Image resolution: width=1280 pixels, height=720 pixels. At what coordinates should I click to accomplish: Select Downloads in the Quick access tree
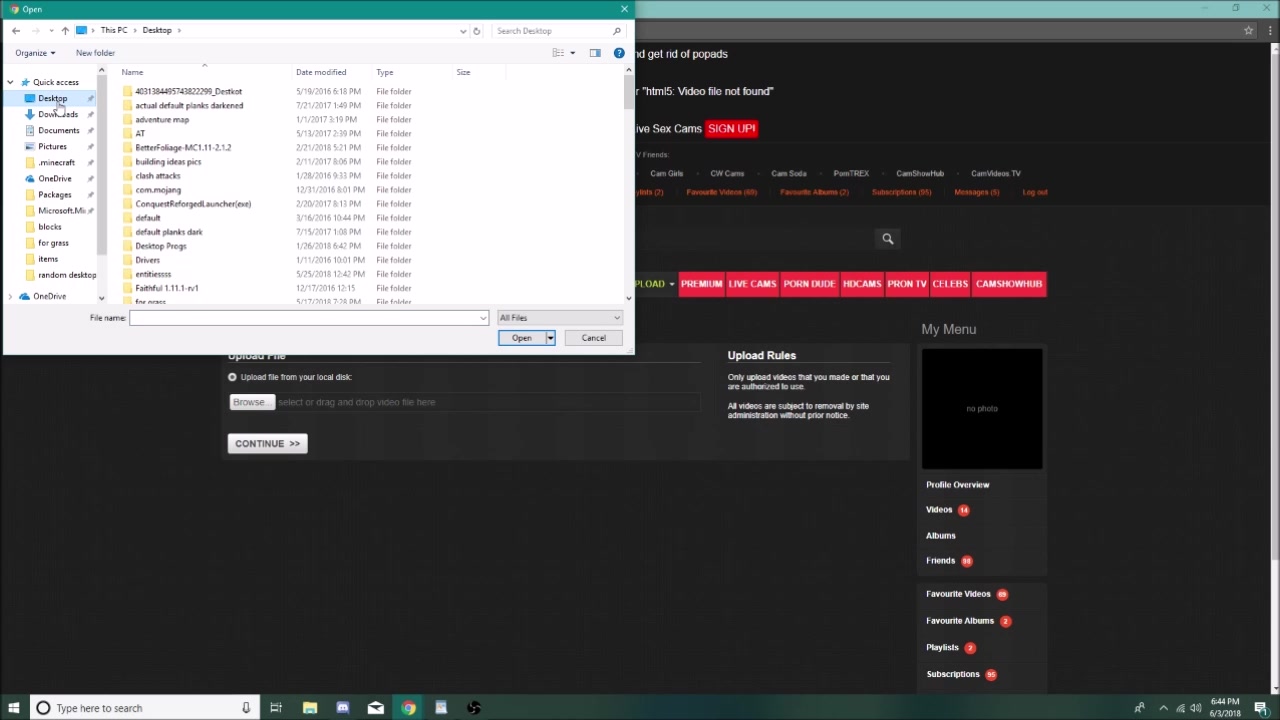[57, 115]
